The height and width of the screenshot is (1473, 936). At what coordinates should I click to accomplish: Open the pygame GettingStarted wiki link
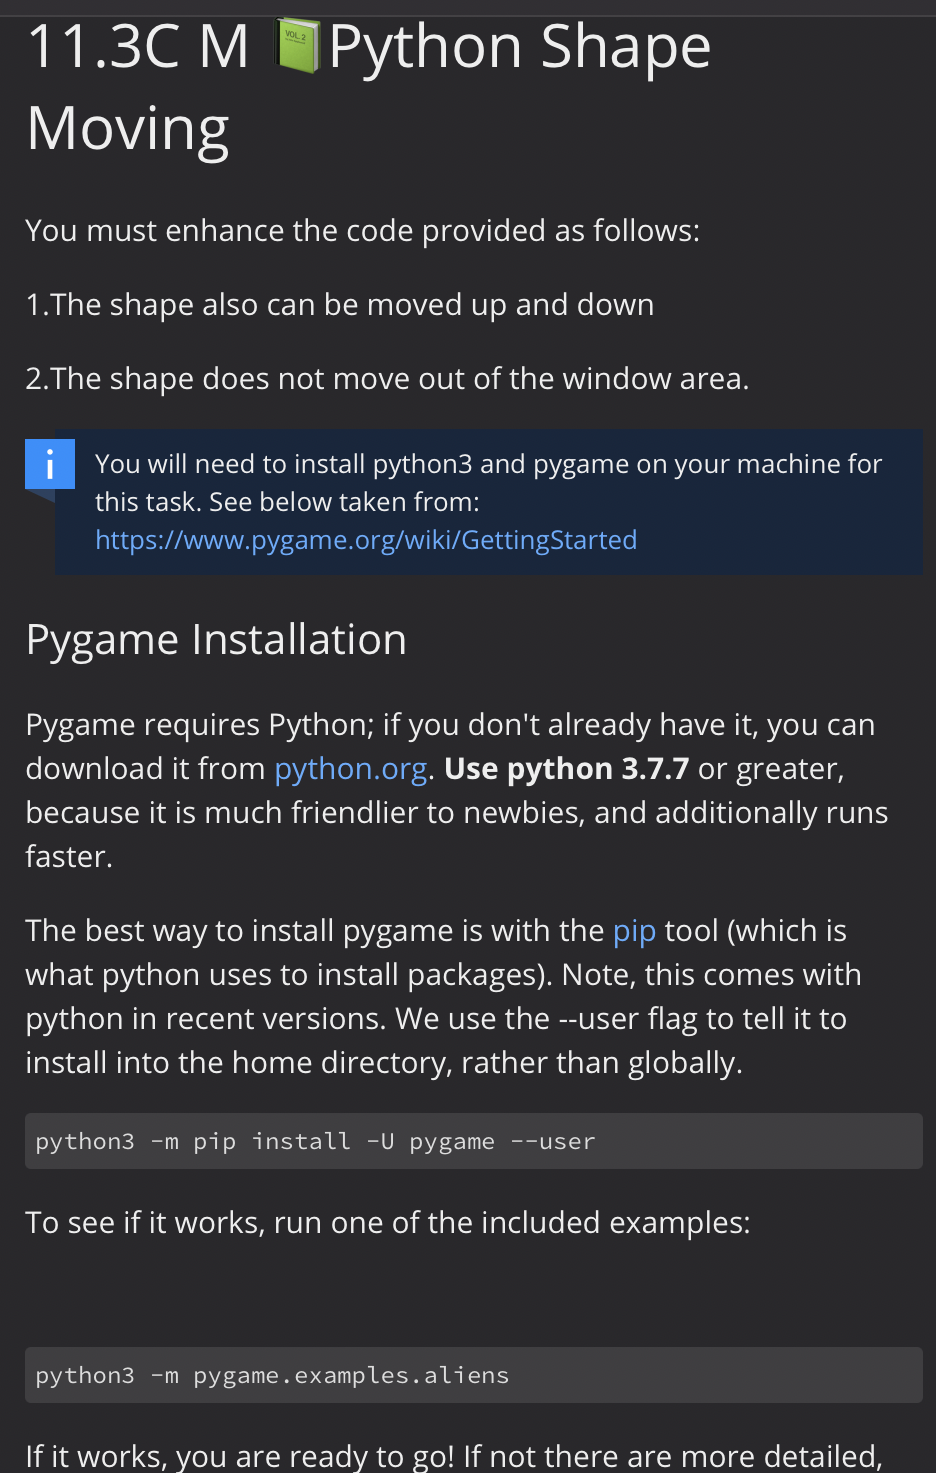pyautogui.click(x=366, y=540)
